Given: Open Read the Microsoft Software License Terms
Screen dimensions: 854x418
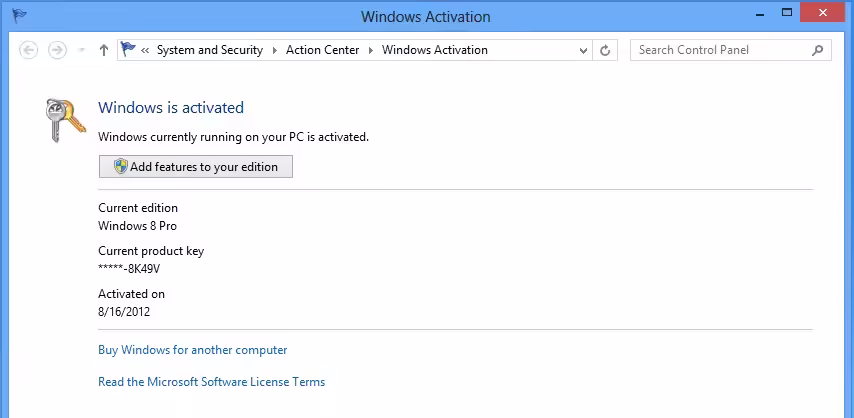Looking at the screenshot, I should coord(211,382).
